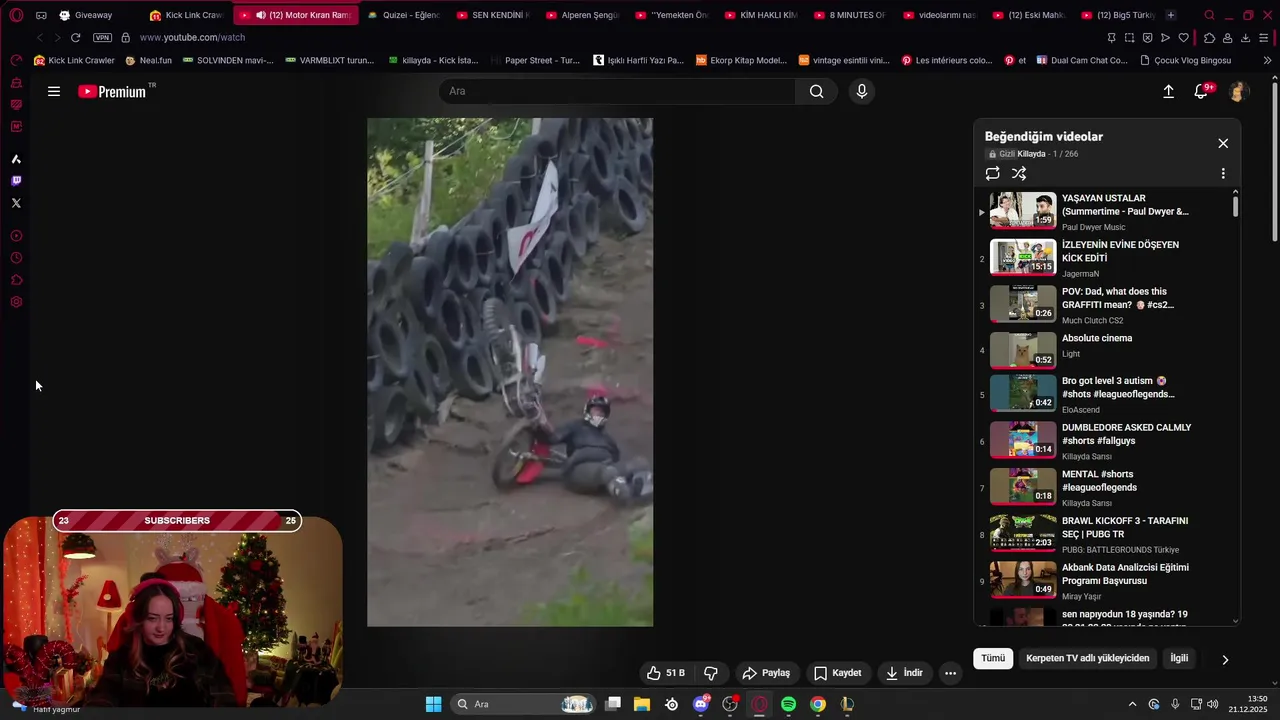
Task: Open File Explorer from the taskbar
Action: tap(642, 704)
